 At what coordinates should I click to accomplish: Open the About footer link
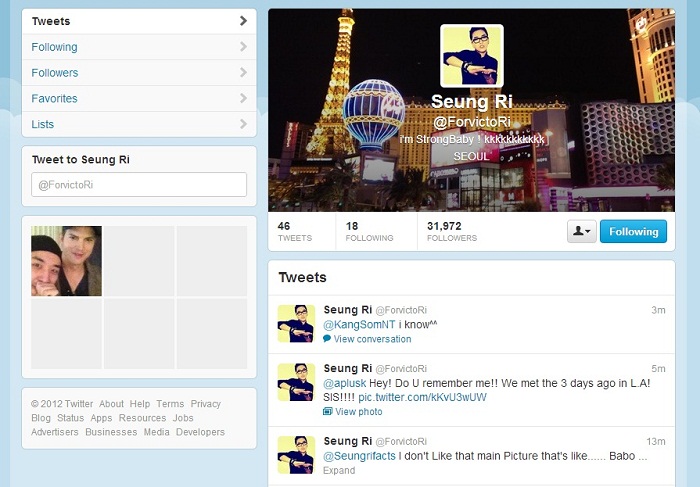pyautogui.click(x=111, y=404)
